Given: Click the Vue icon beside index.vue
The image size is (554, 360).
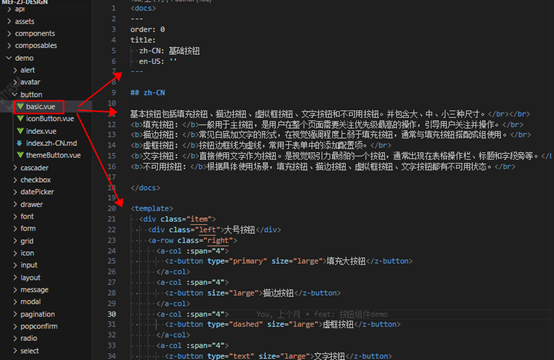Looking at the screenshot, I should [x=20, y=131].
